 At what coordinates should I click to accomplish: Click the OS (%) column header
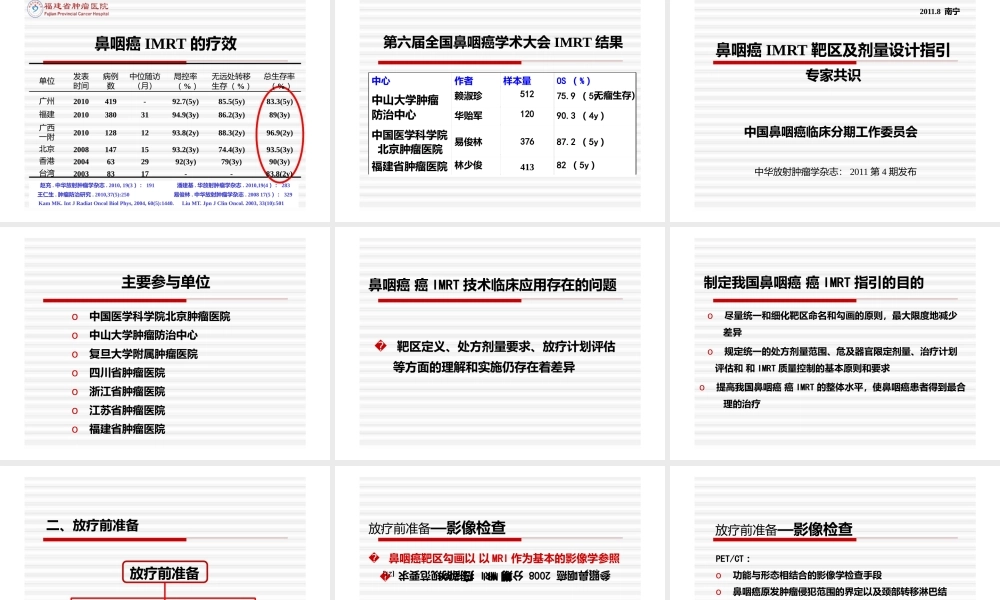click(x=573, y=80)
